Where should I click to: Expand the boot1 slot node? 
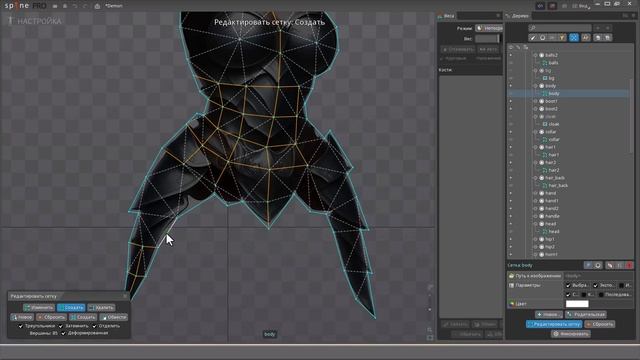535,101
